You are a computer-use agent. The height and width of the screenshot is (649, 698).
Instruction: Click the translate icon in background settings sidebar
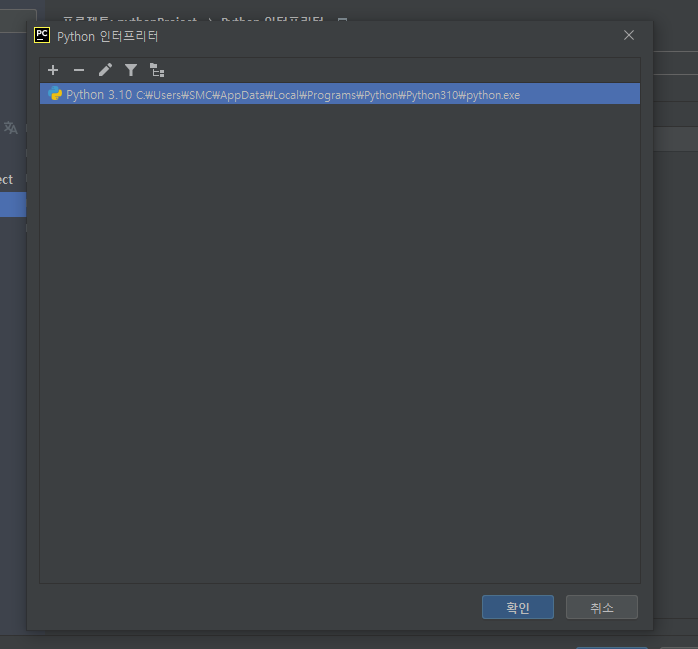coord(11,128)
